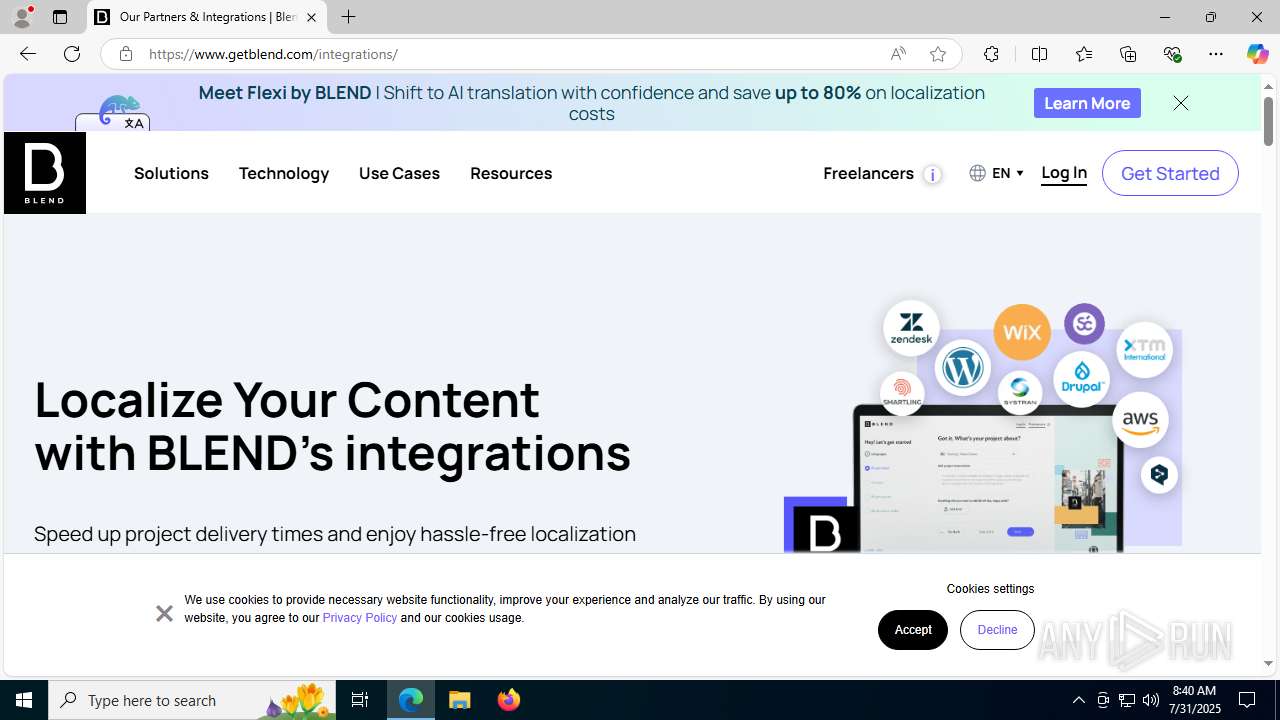This screenshot has height=720, width=1280.
Task: Click the BLEND logo in header
Action: [45, 173]
